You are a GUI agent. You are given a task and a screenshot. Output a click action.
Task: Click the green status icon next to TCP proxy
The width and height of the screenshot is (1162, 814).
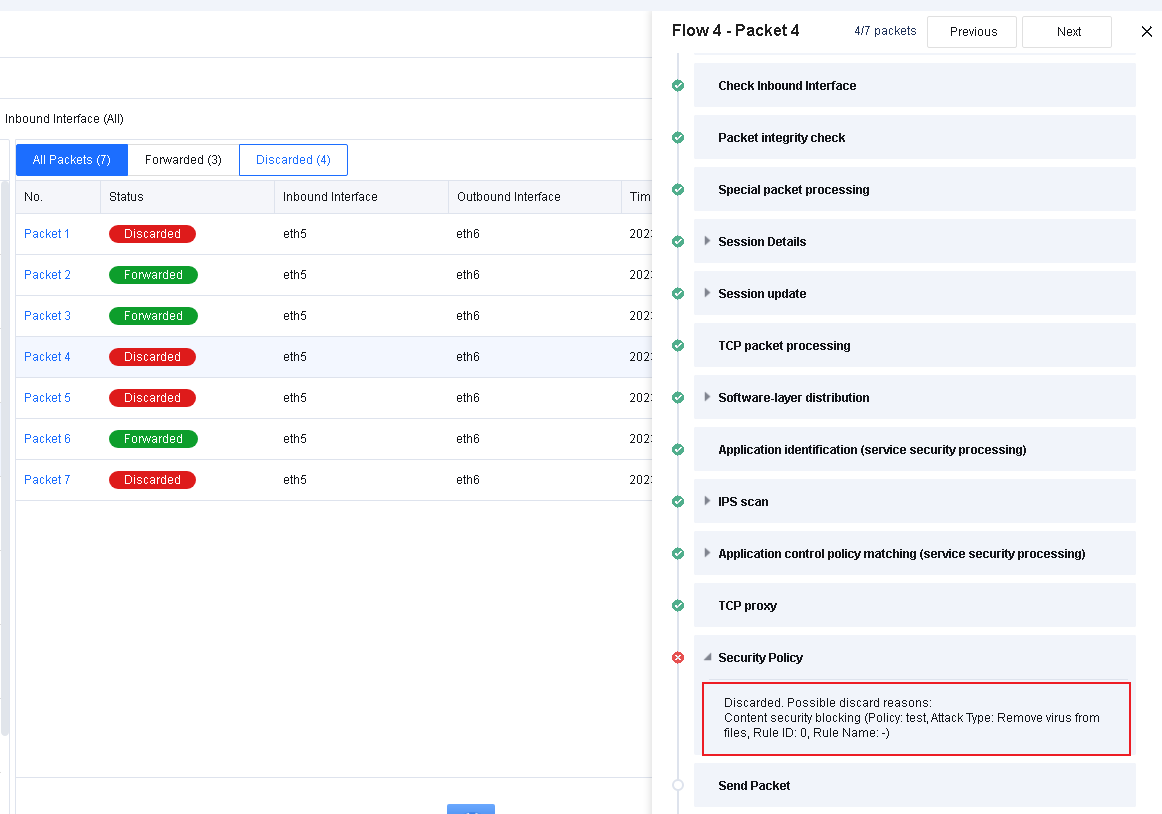[678, 606]
